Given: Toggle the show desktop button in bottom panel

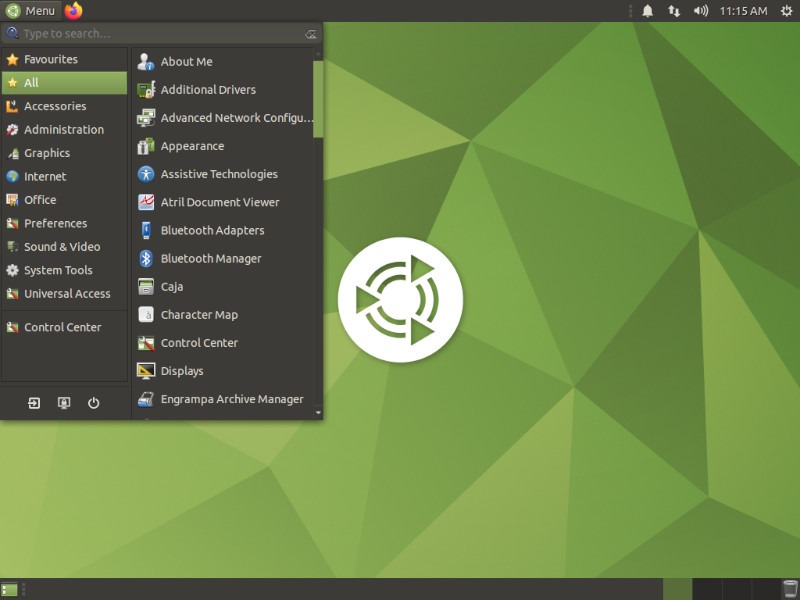Looking at the screenshot, I should (9, 589).
